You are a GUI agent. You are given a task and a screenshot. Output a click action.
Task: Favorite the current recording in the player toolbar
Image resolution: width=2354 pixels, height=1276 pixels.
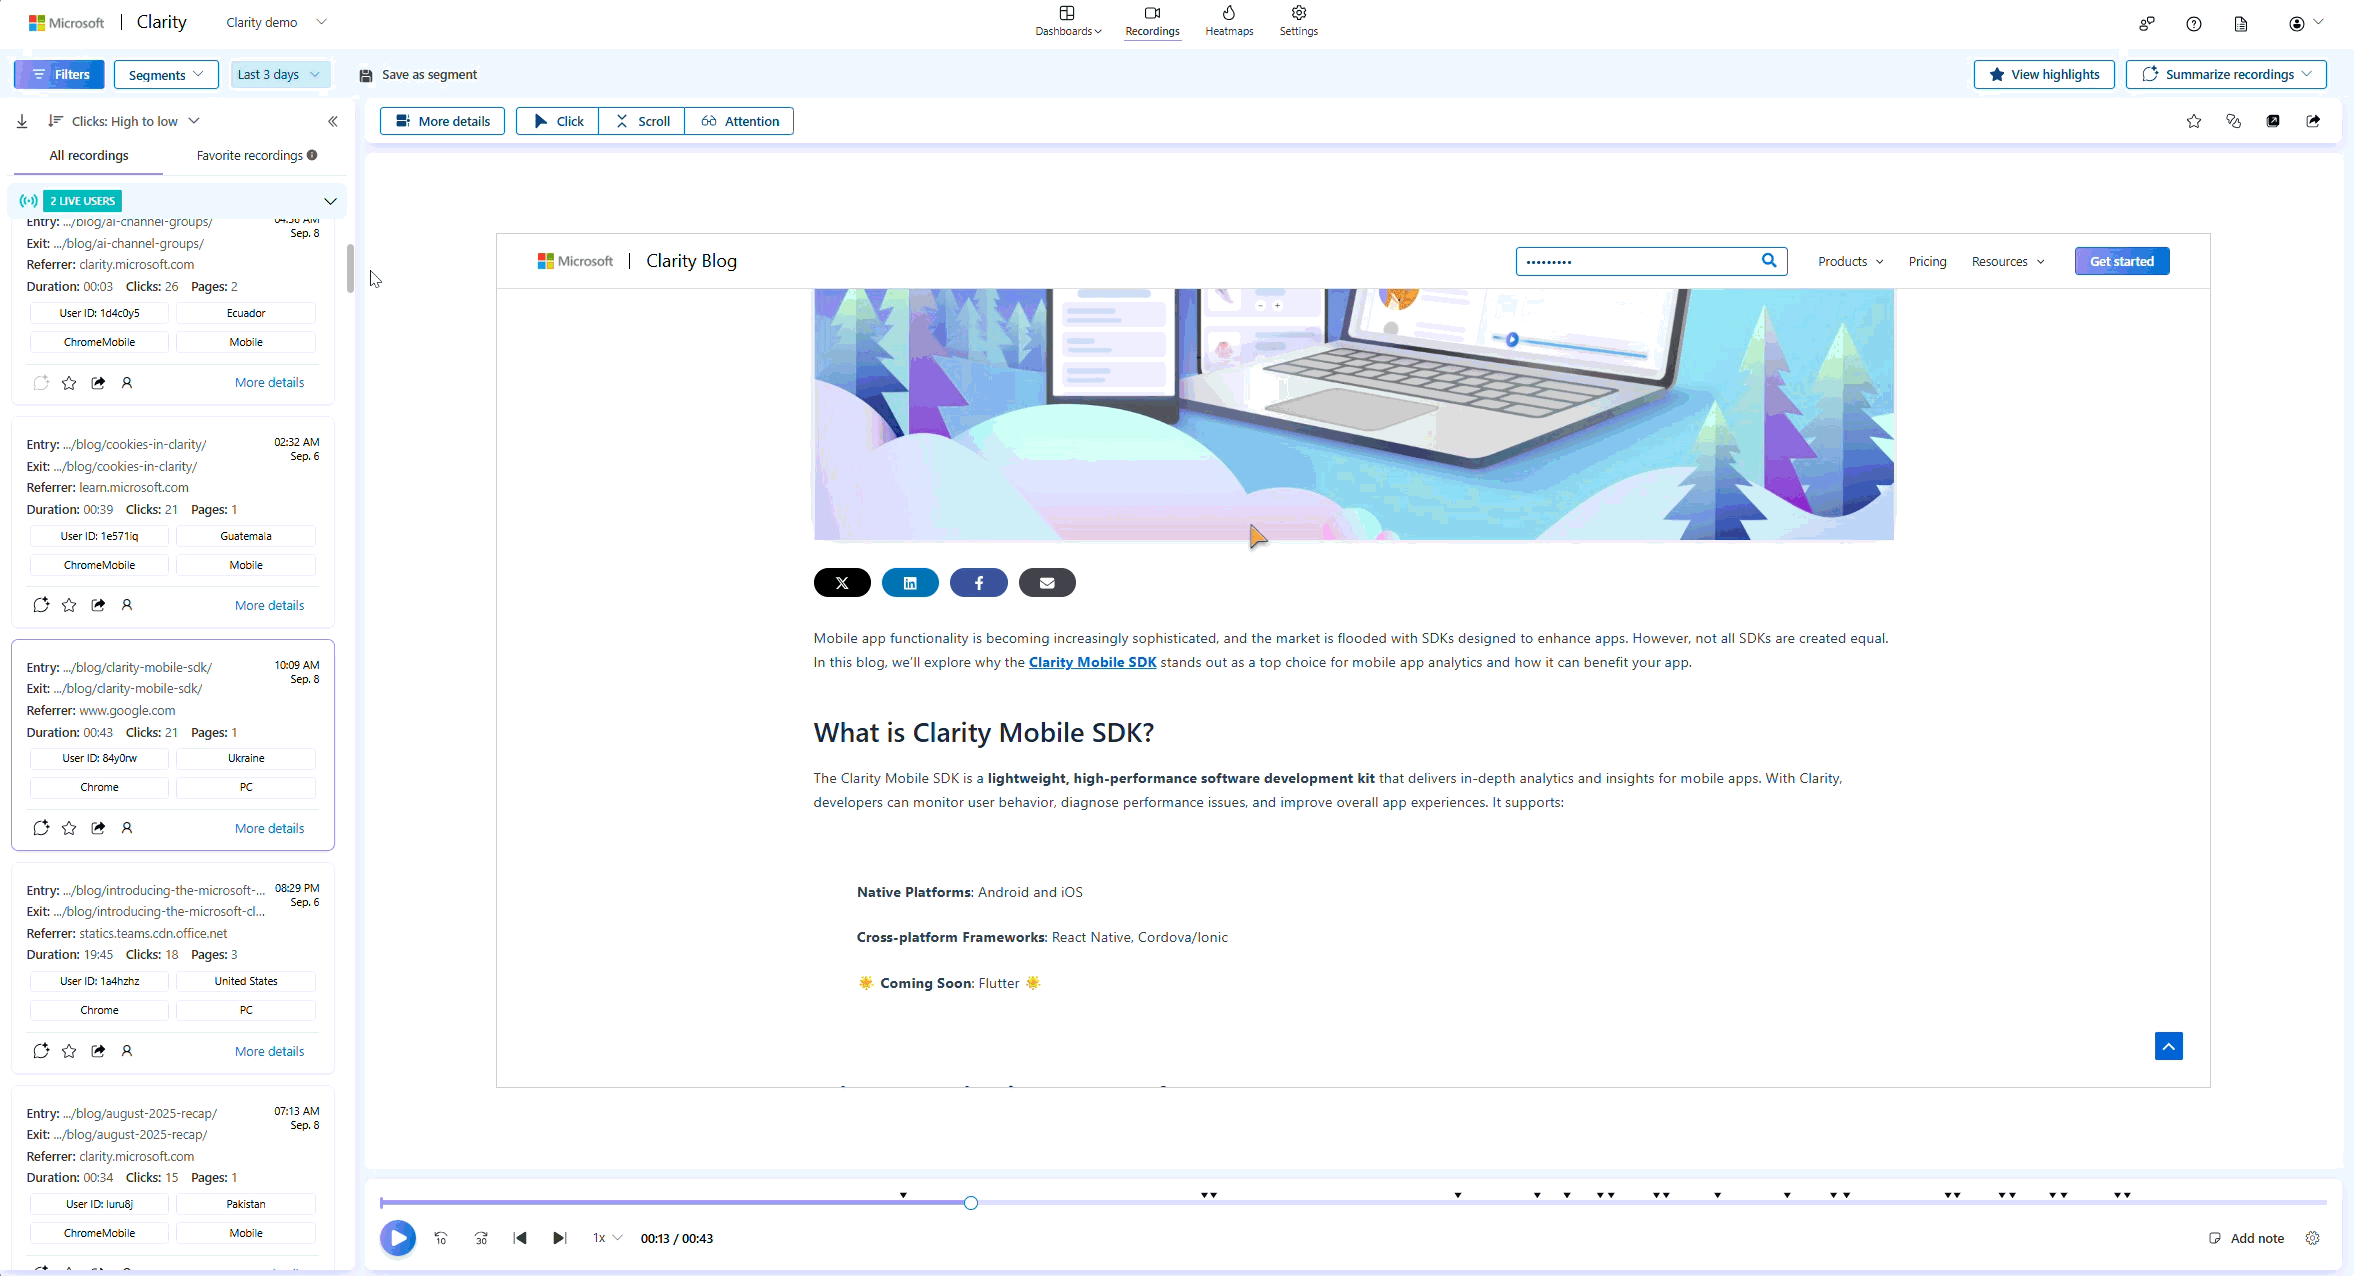2194,121
